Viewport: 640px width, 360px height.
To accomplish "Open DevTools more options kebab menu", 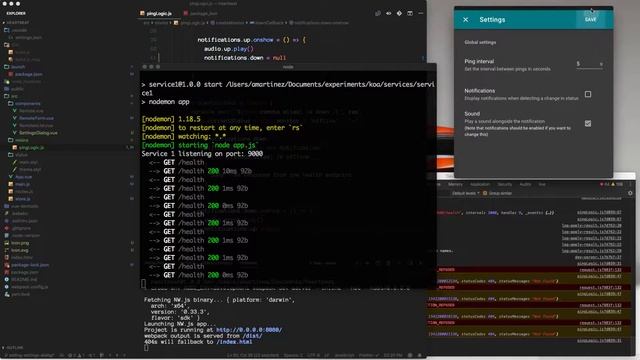I will click(631, 184).
